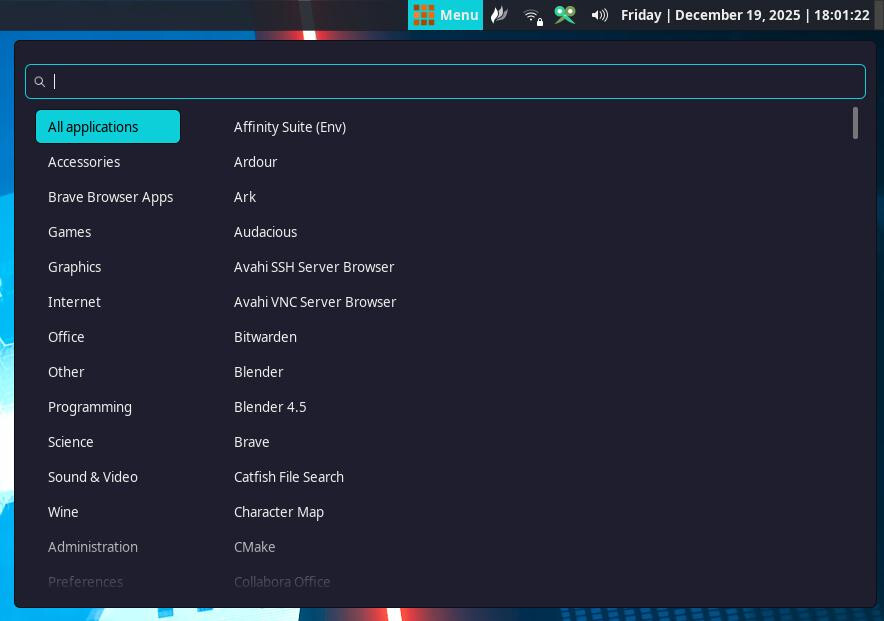
Task: Select the All applications category
Action: click(x=108, y=127)
